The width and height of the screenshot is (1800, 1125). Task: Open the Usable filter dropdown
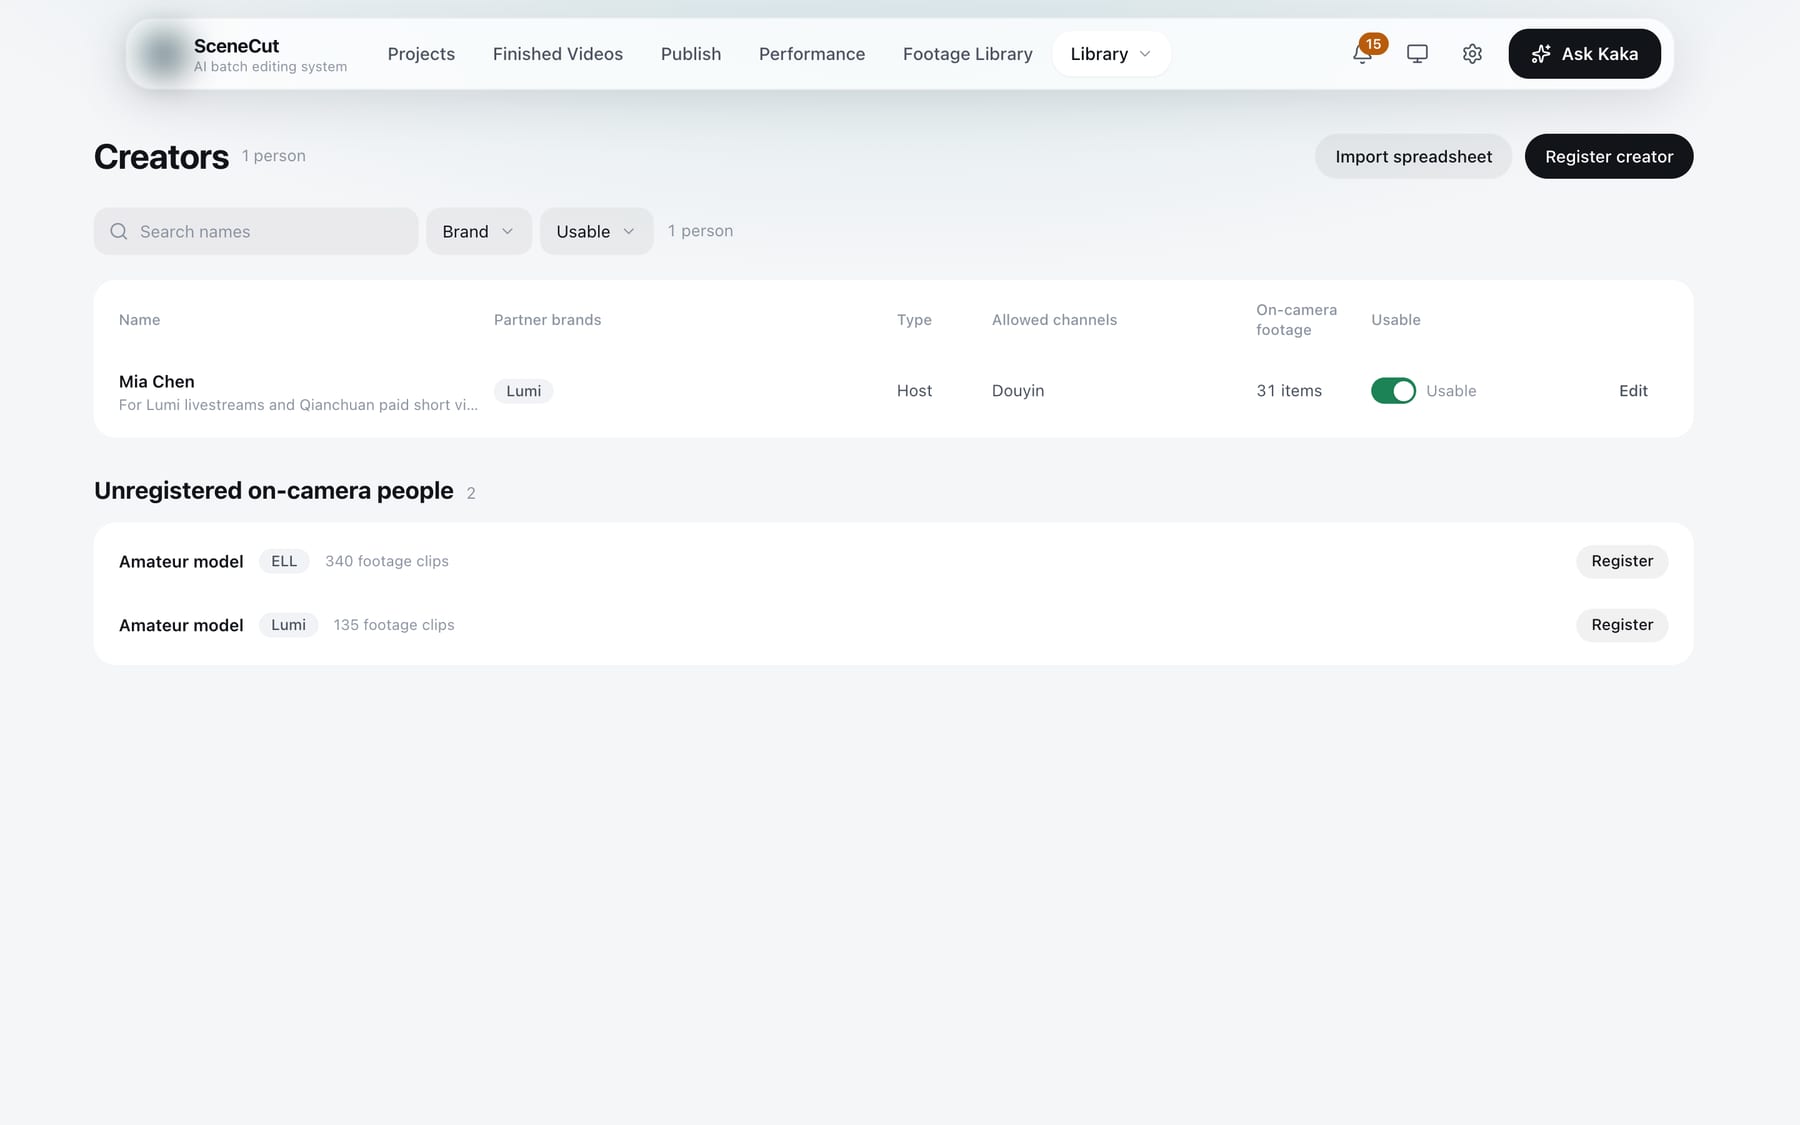tap(596, 231)
